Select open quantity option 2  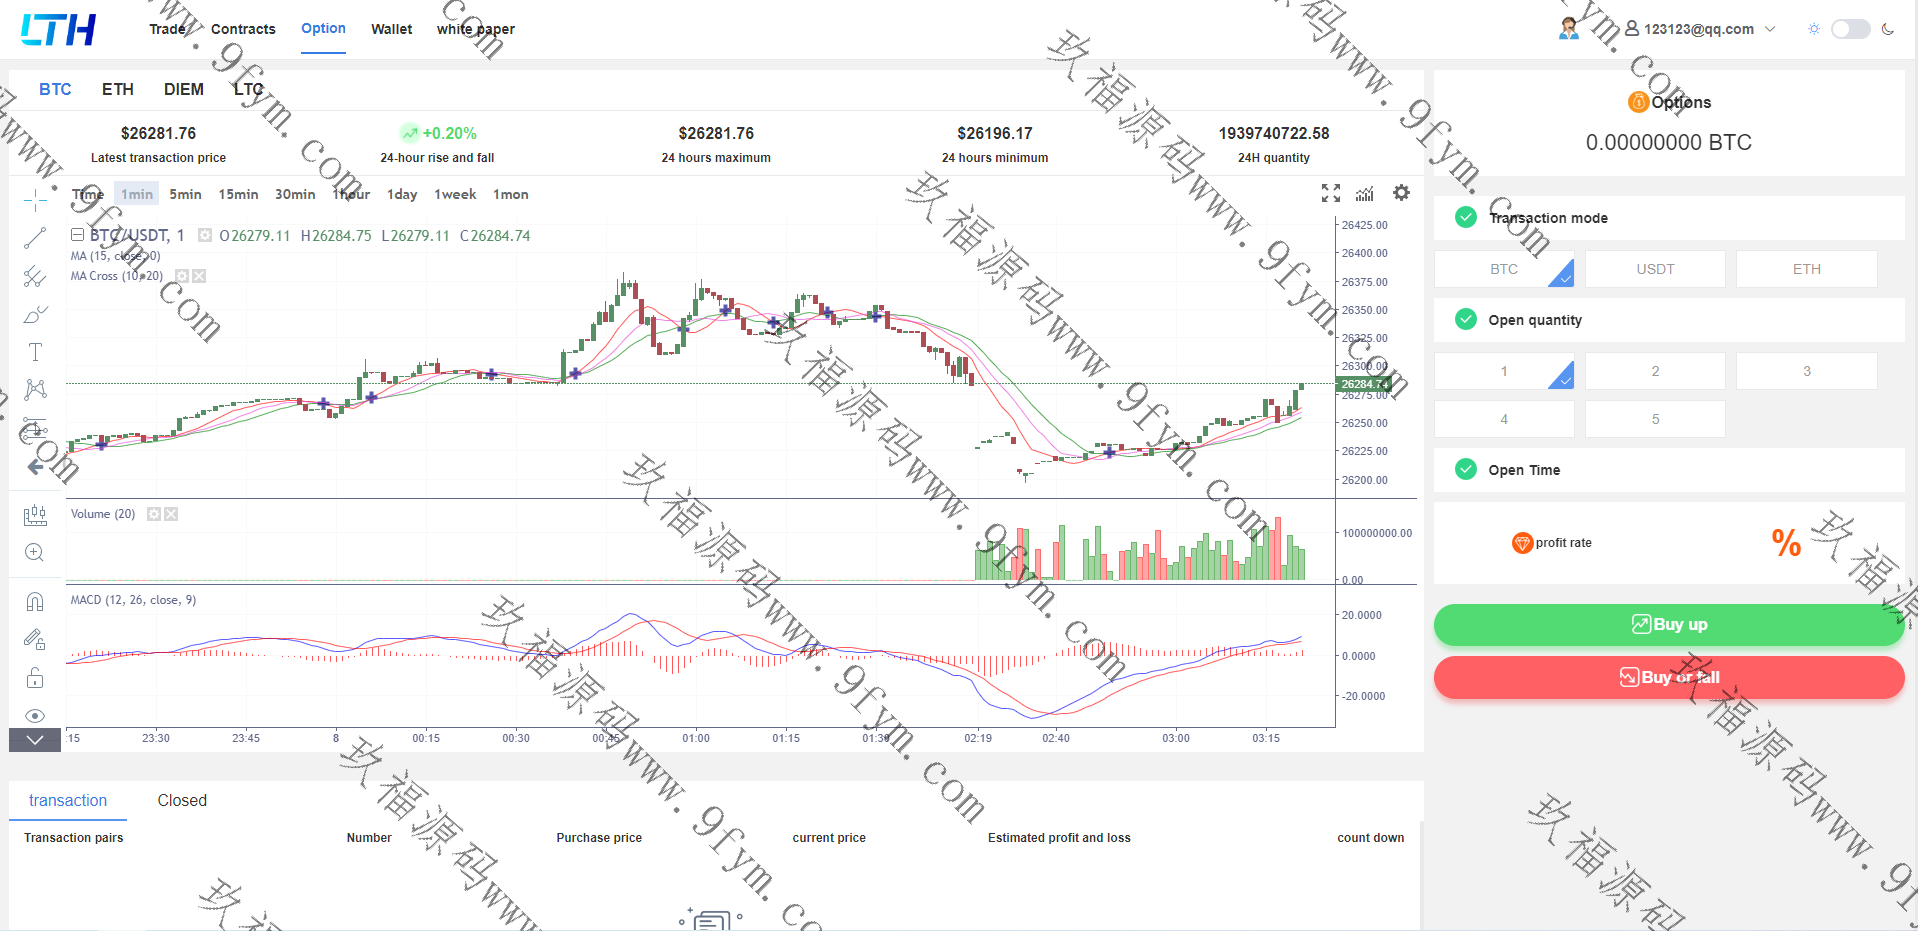1655,371
